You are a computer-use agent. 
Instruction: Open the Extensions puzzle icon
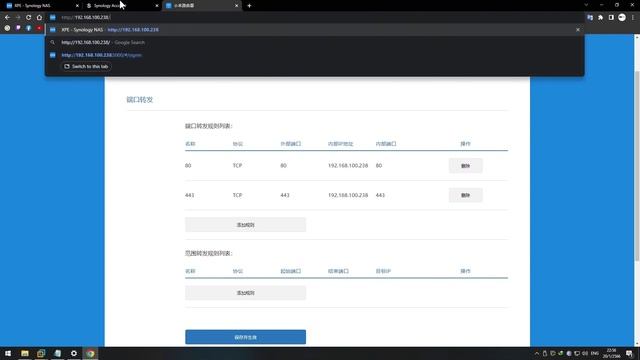(x=600, y=17)
